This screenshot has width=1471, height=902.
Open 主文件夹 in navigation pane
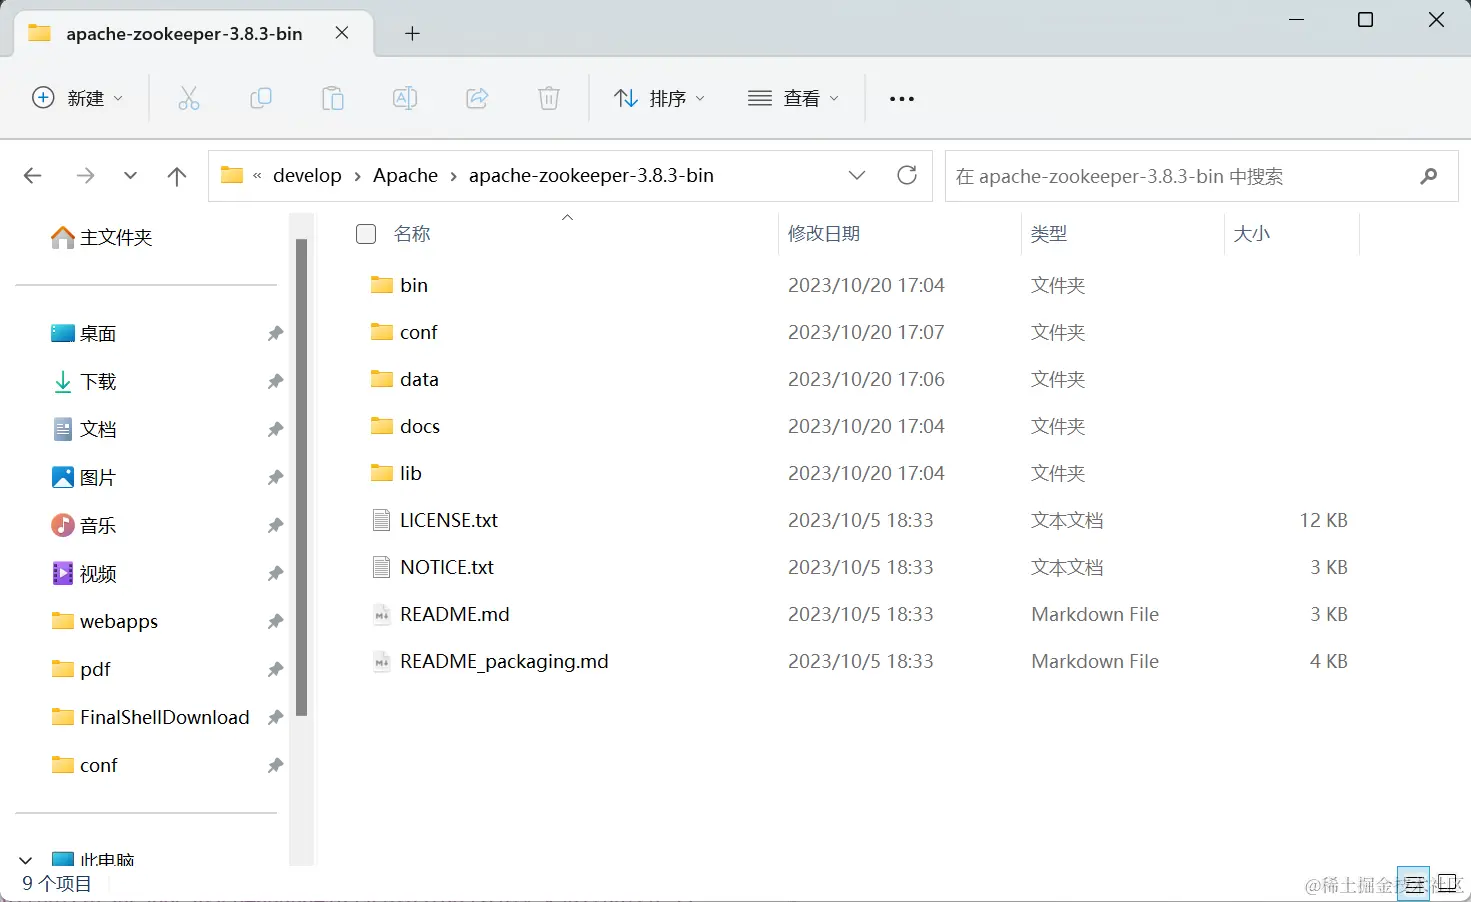102,237
